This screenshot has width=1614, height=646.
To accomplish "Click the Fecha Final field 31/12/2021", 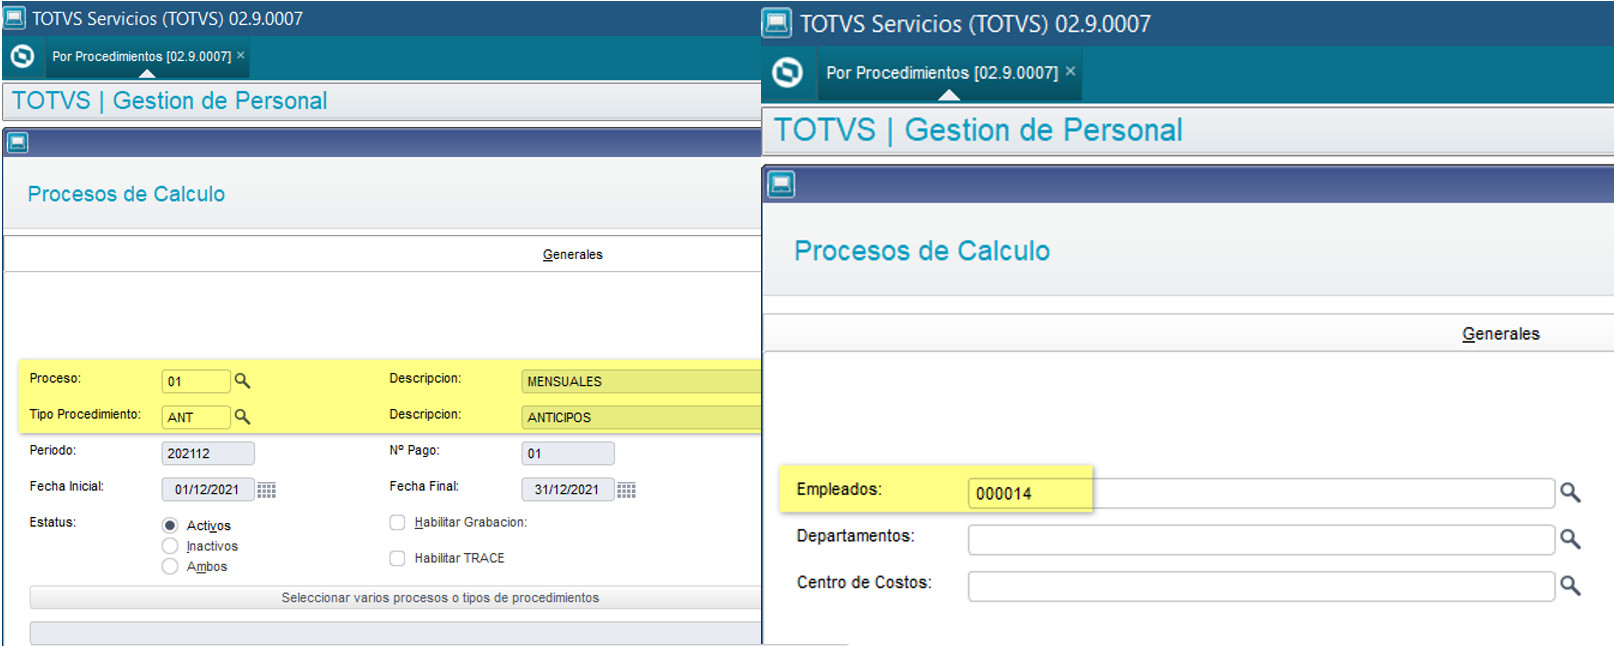I will click(568, 489).
